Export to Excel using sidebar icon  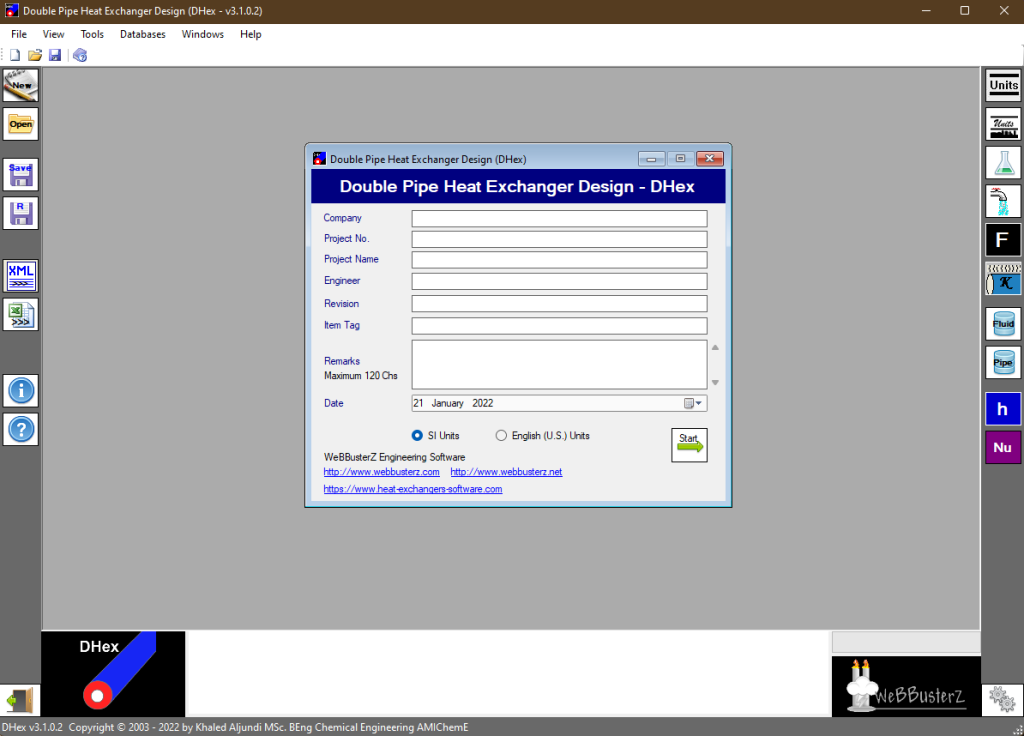coord(21,314)
